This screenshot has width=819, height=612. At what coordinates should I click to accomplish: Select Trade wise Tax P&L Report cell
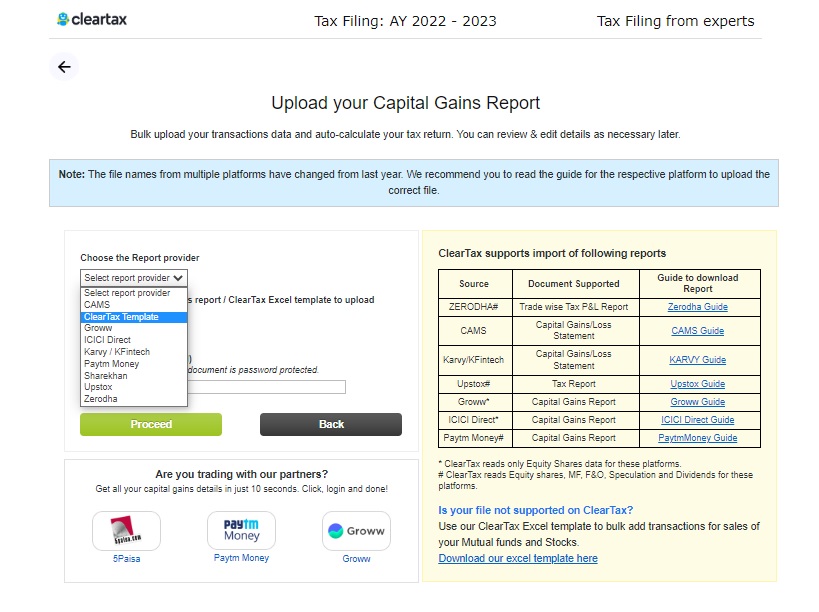click(576, 307)
